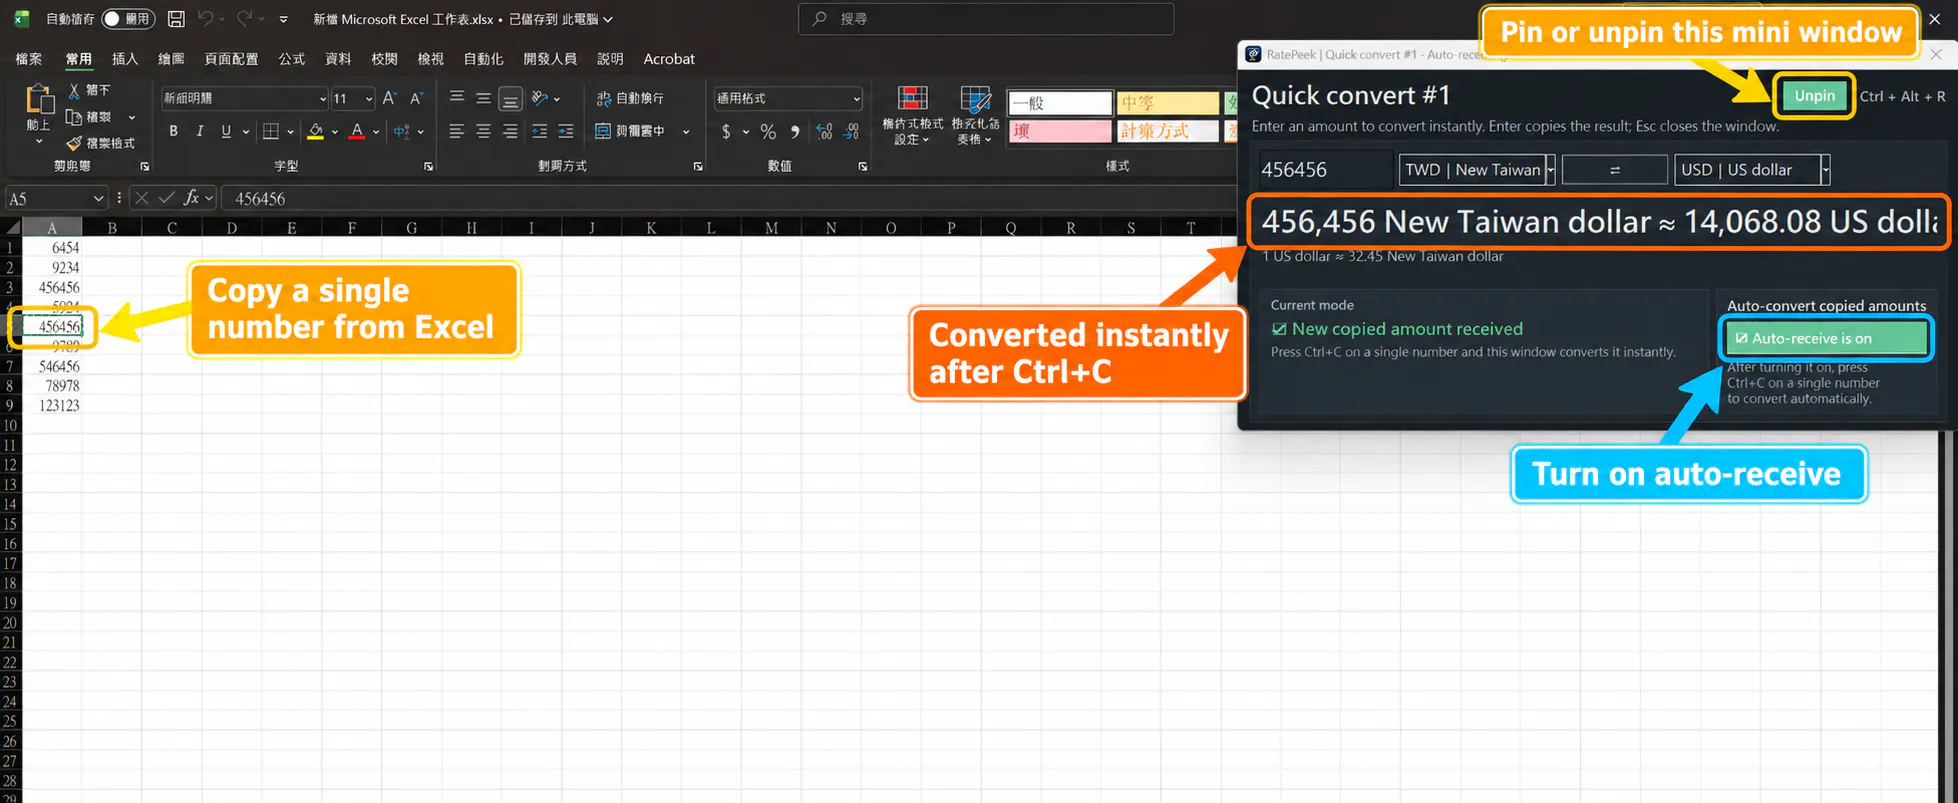Click the Undo arrow icon

205,19
